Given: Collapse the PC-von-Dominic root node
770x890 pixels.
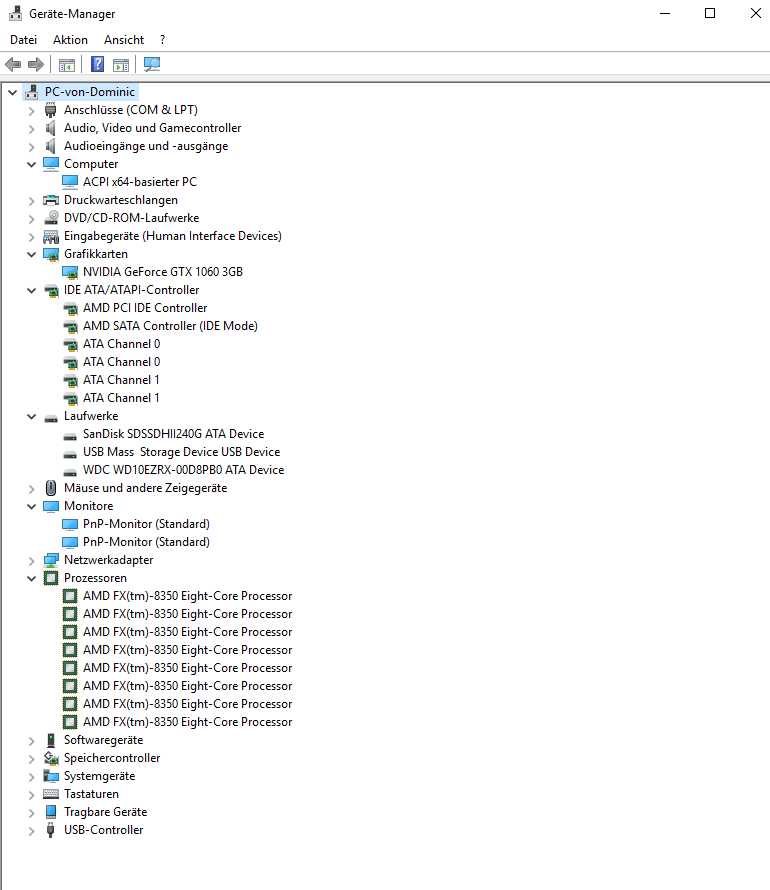Looking at the screenshot, I should point(12,92).
